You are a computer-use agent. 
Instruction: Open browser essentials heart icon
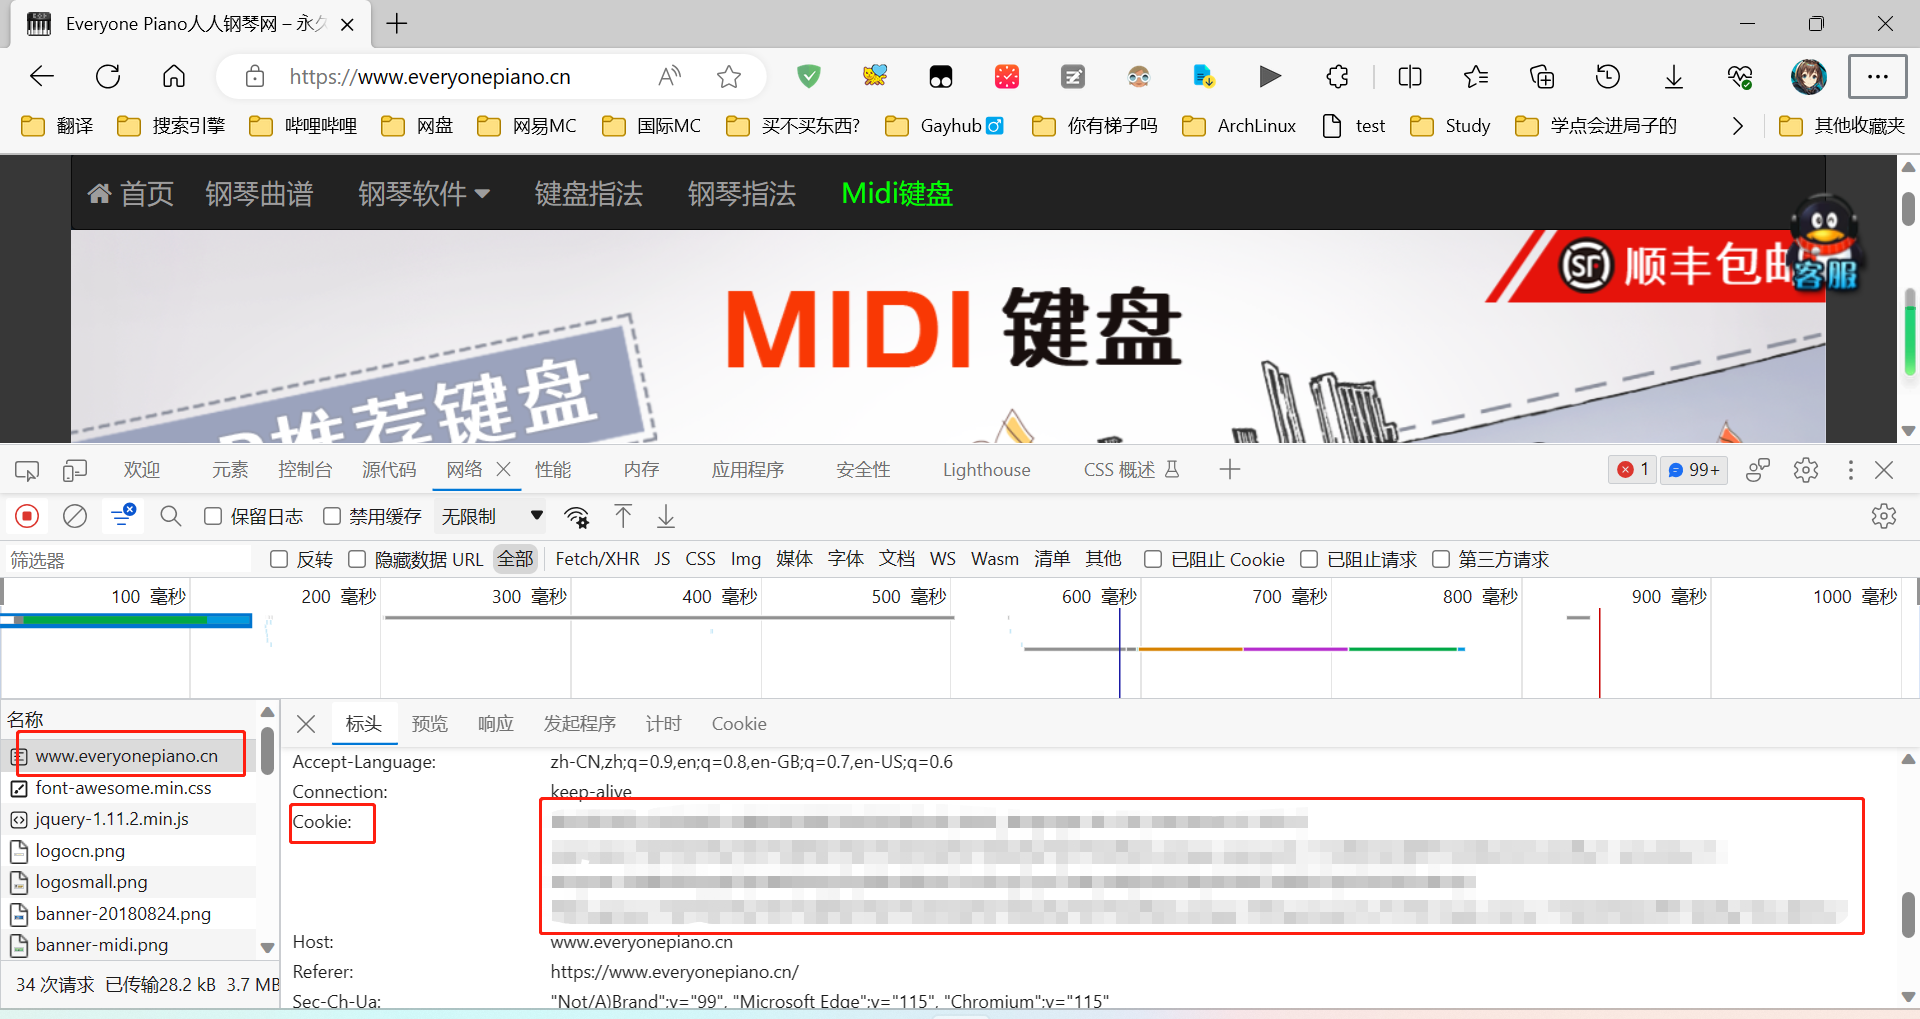point(1740,76)
